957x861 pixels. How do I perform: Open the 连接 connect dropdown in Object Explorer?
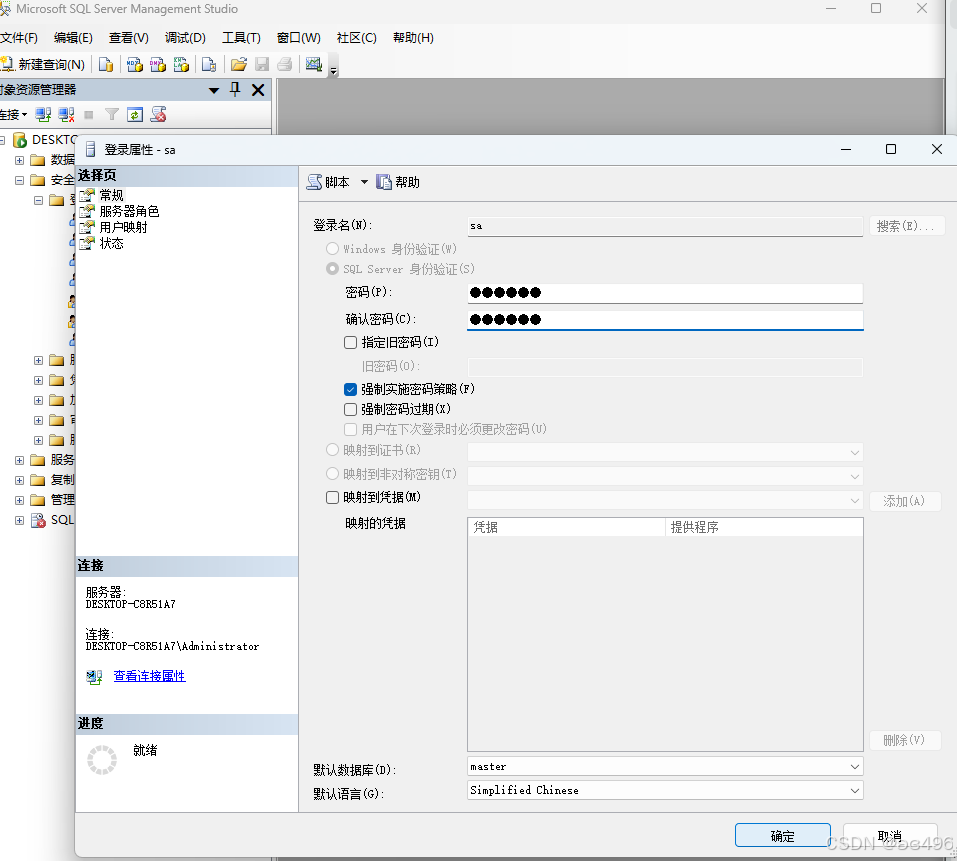(x=13, y=114)
